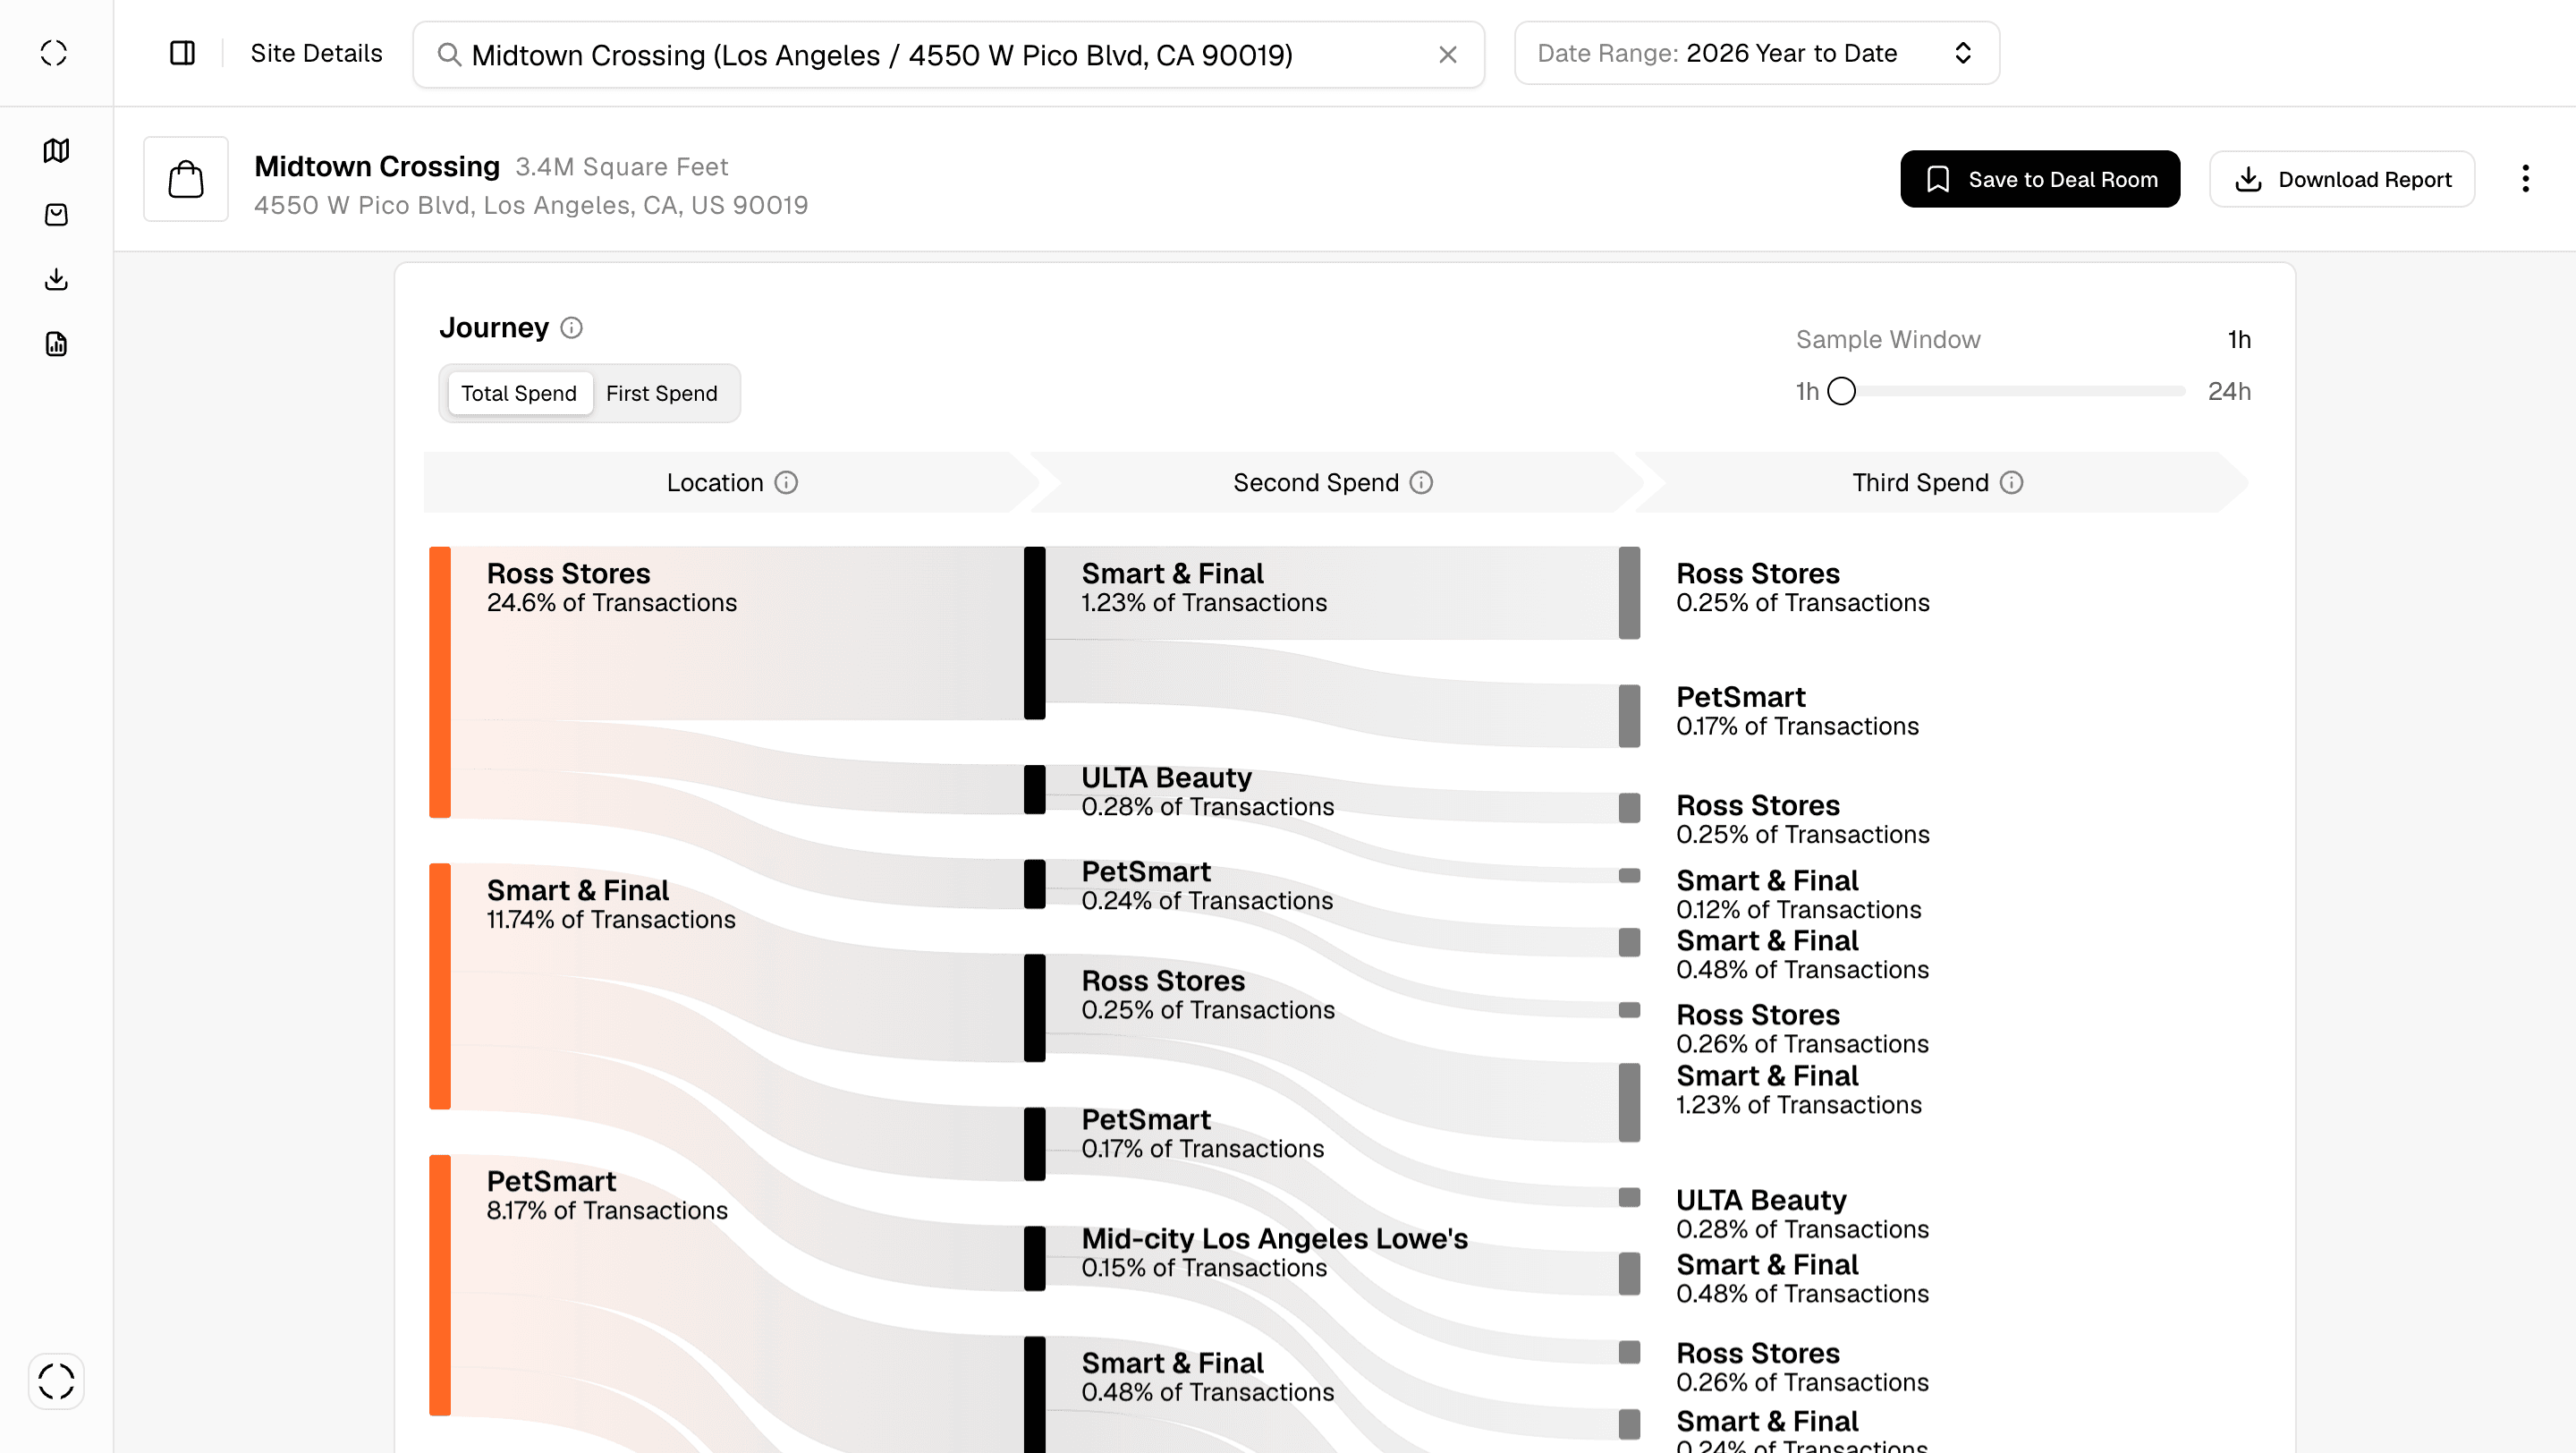Select the Total Spend tab
Viewport: 2576px width, 1453px height.
point(519,393)
